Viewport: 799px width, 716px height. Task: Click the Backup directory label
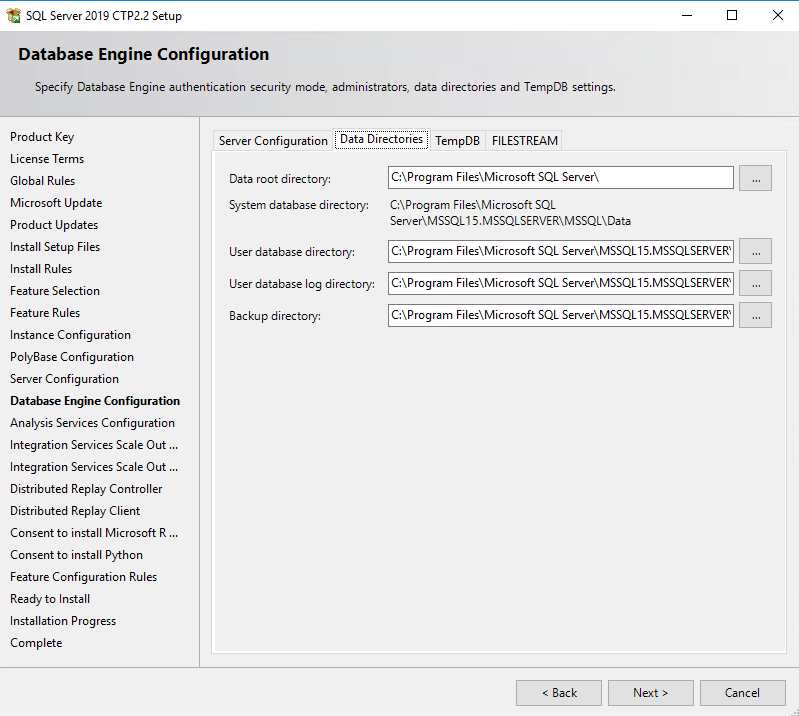(275, 316)
